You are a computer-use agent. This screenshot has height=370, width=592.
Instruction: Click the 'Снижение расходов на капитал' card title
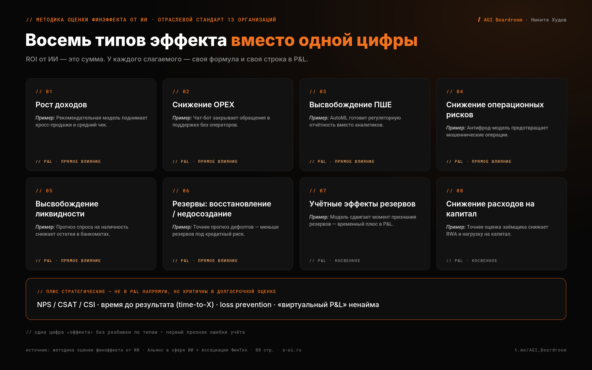[490, 209]
